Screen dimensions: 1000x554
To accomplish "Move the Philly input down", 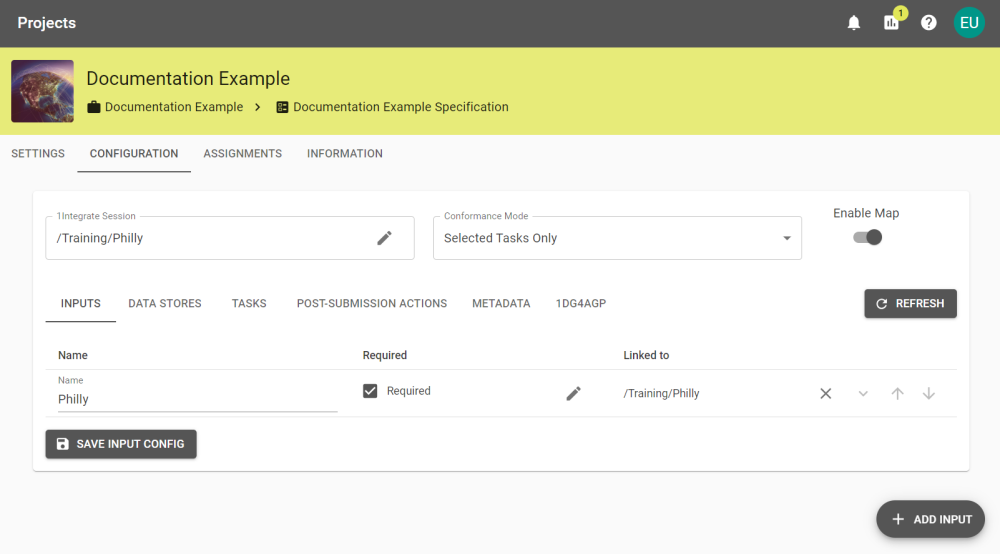I will [x=929, y=393].
